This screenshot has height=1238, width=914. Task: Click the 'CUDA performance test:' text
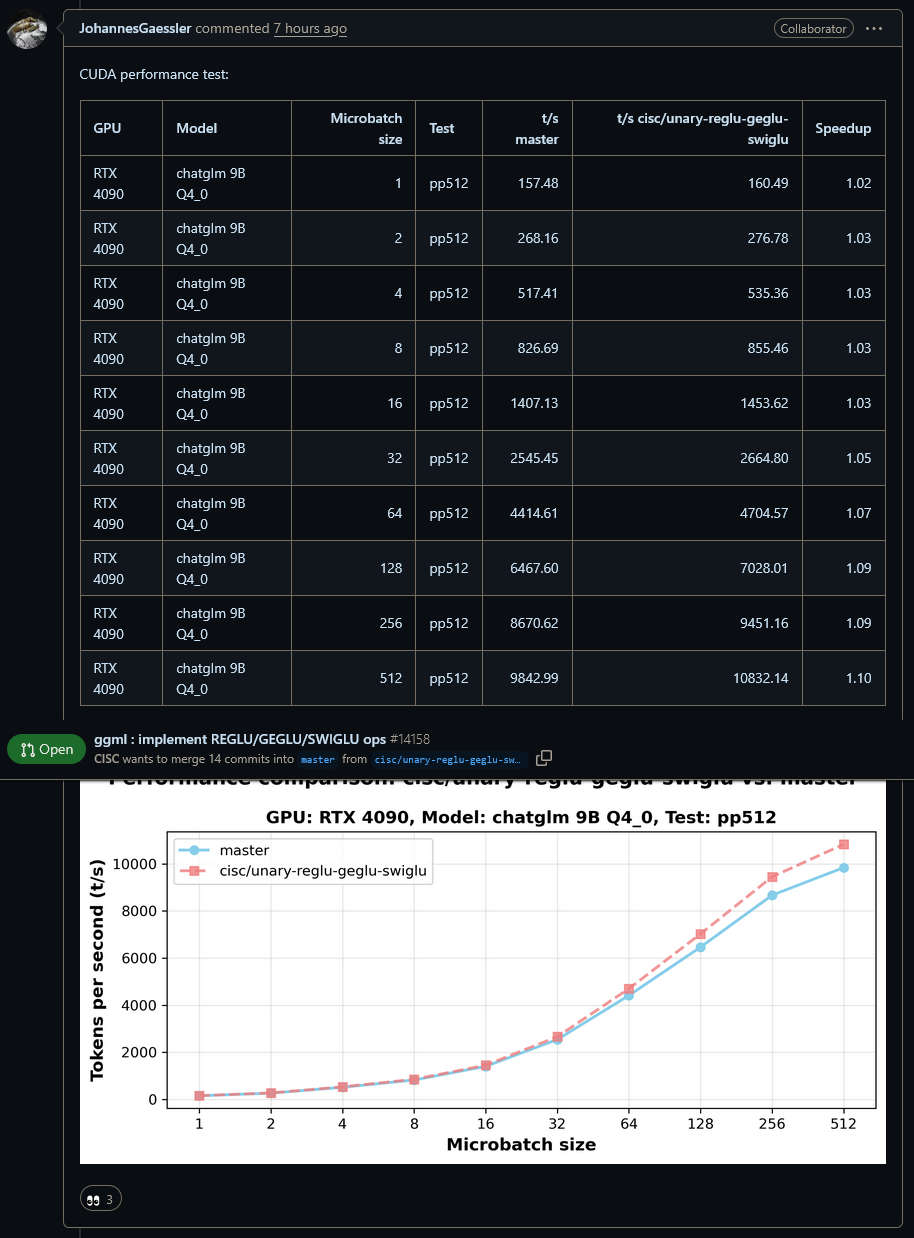154,74
